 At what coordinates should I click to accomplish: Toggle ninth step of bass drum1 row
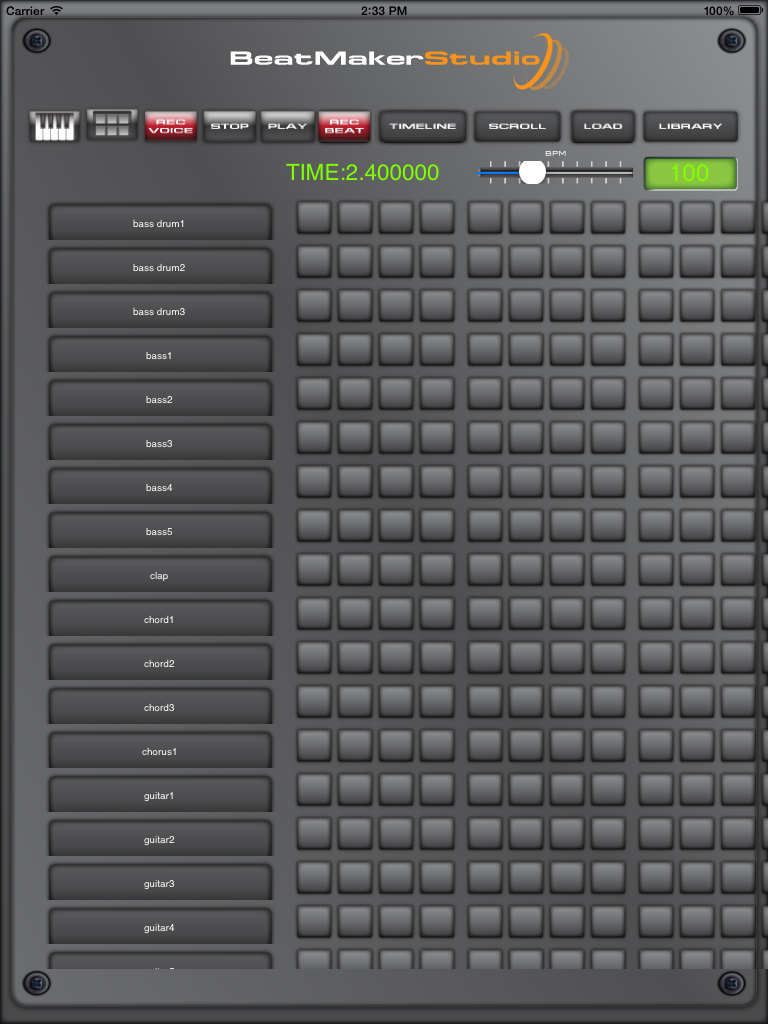coord(656,217)
